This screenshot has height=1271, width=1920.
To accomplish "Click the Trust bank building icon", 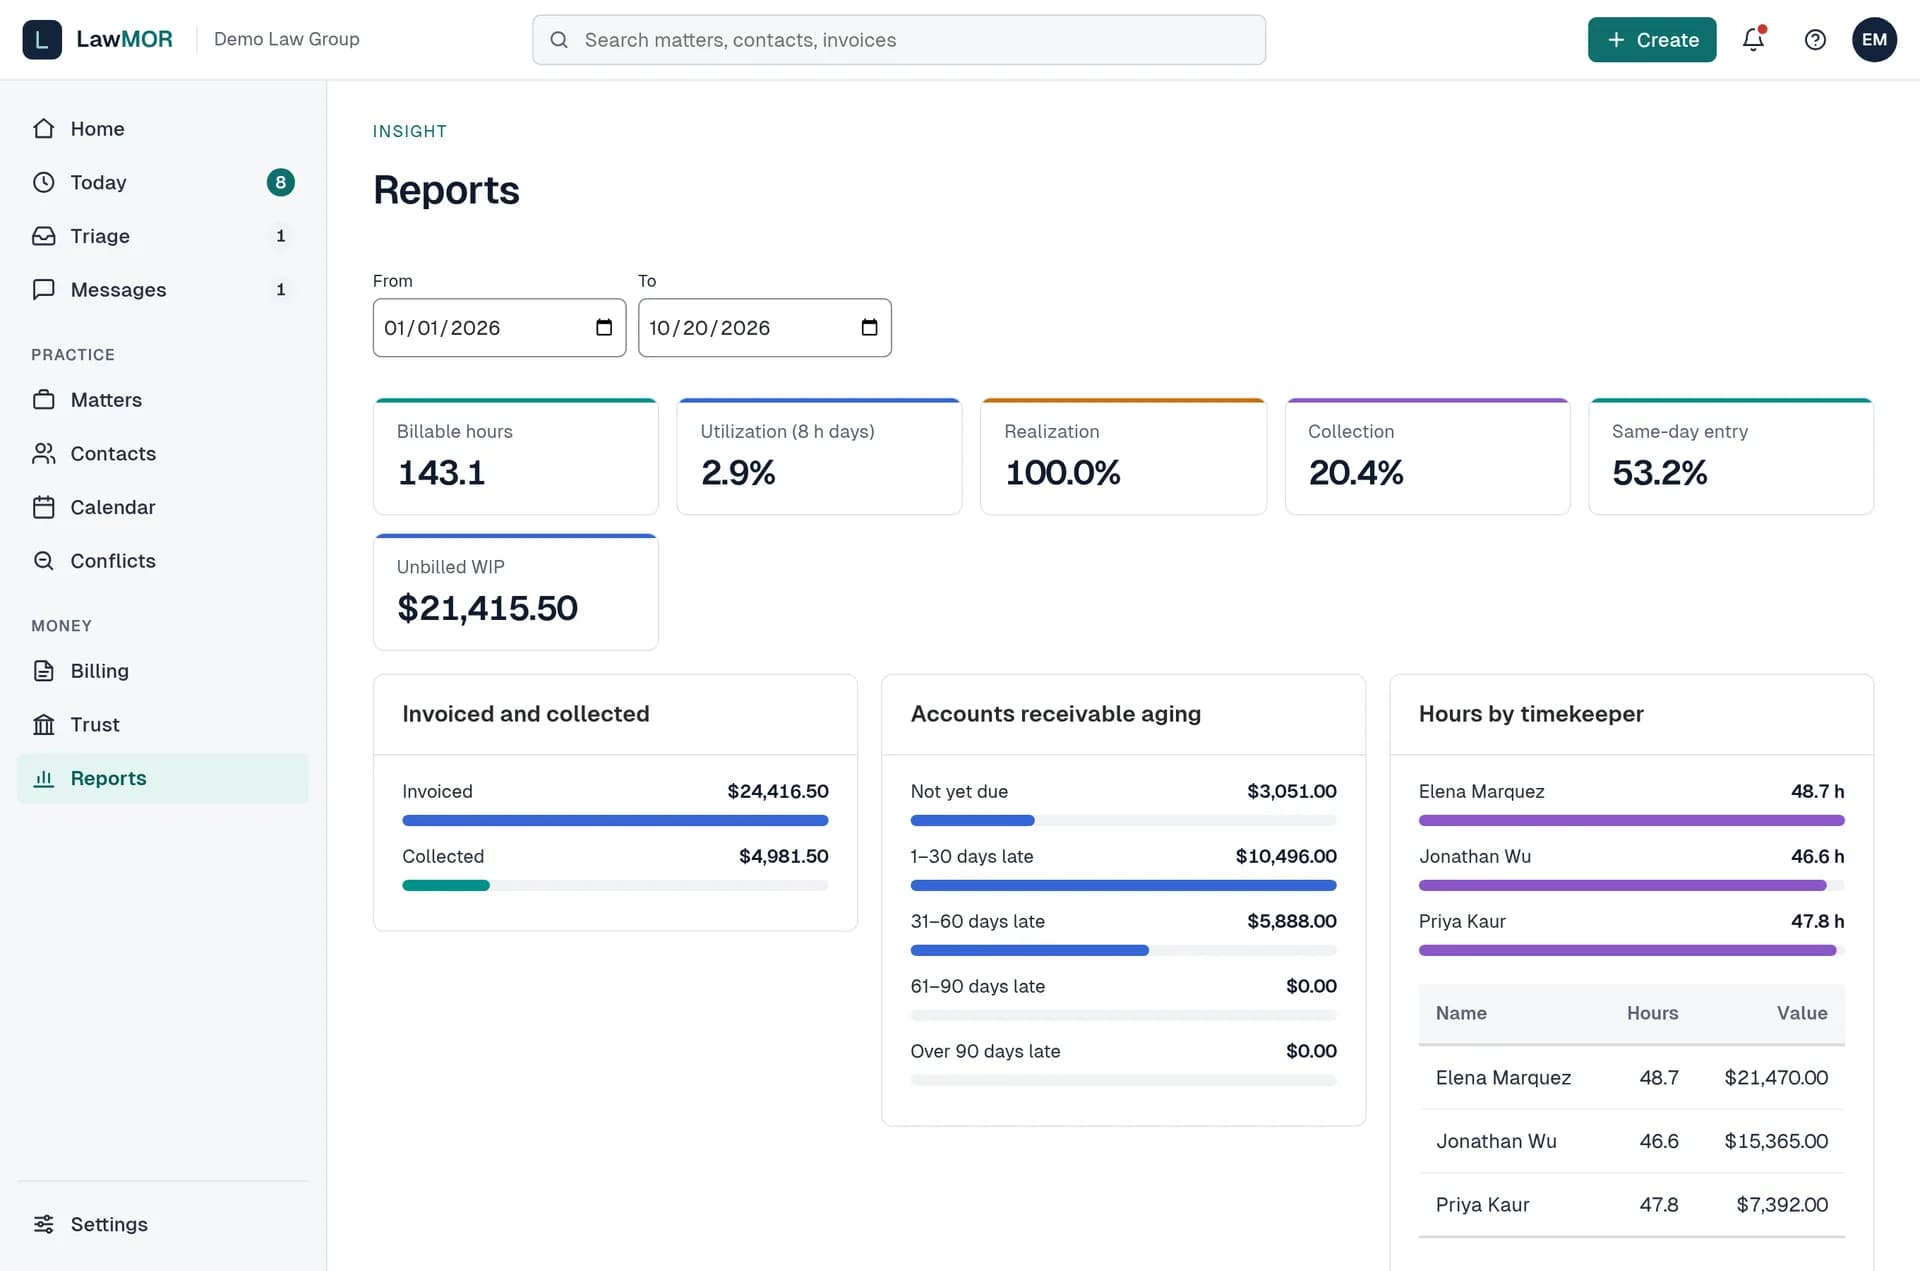I will (x=43, y=724).
